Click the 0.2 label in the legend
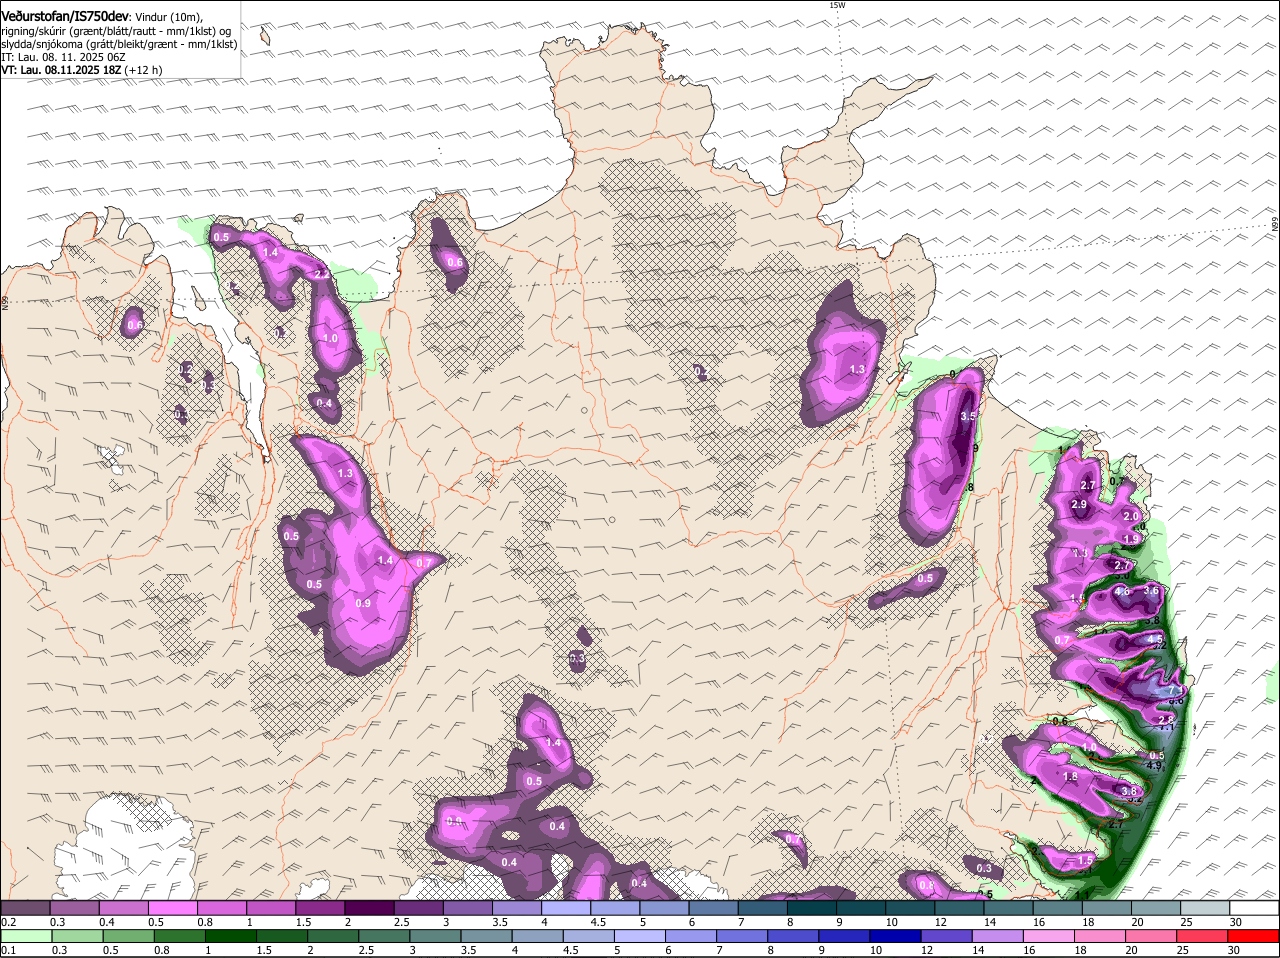 [9, 922]
